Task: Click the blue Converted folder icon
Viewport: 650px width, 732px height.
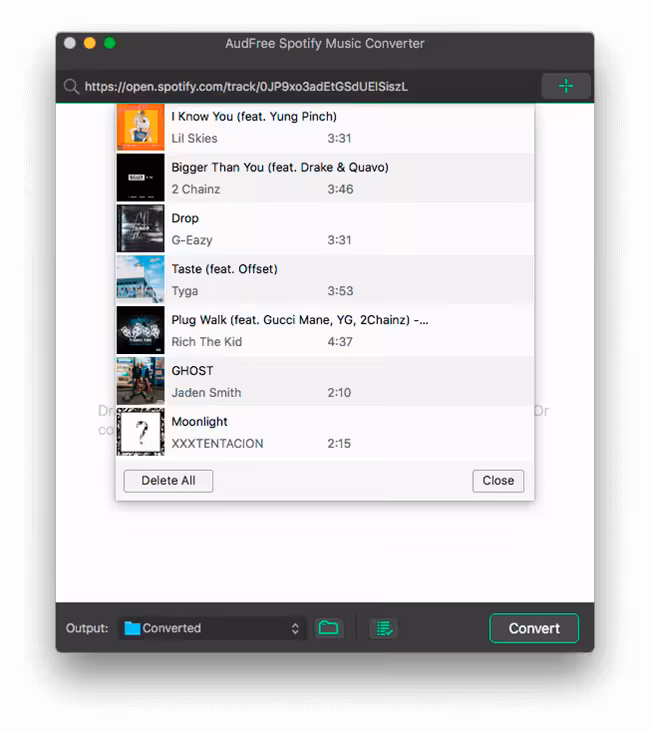Action: pyautogui.click(x=132, y=628)
